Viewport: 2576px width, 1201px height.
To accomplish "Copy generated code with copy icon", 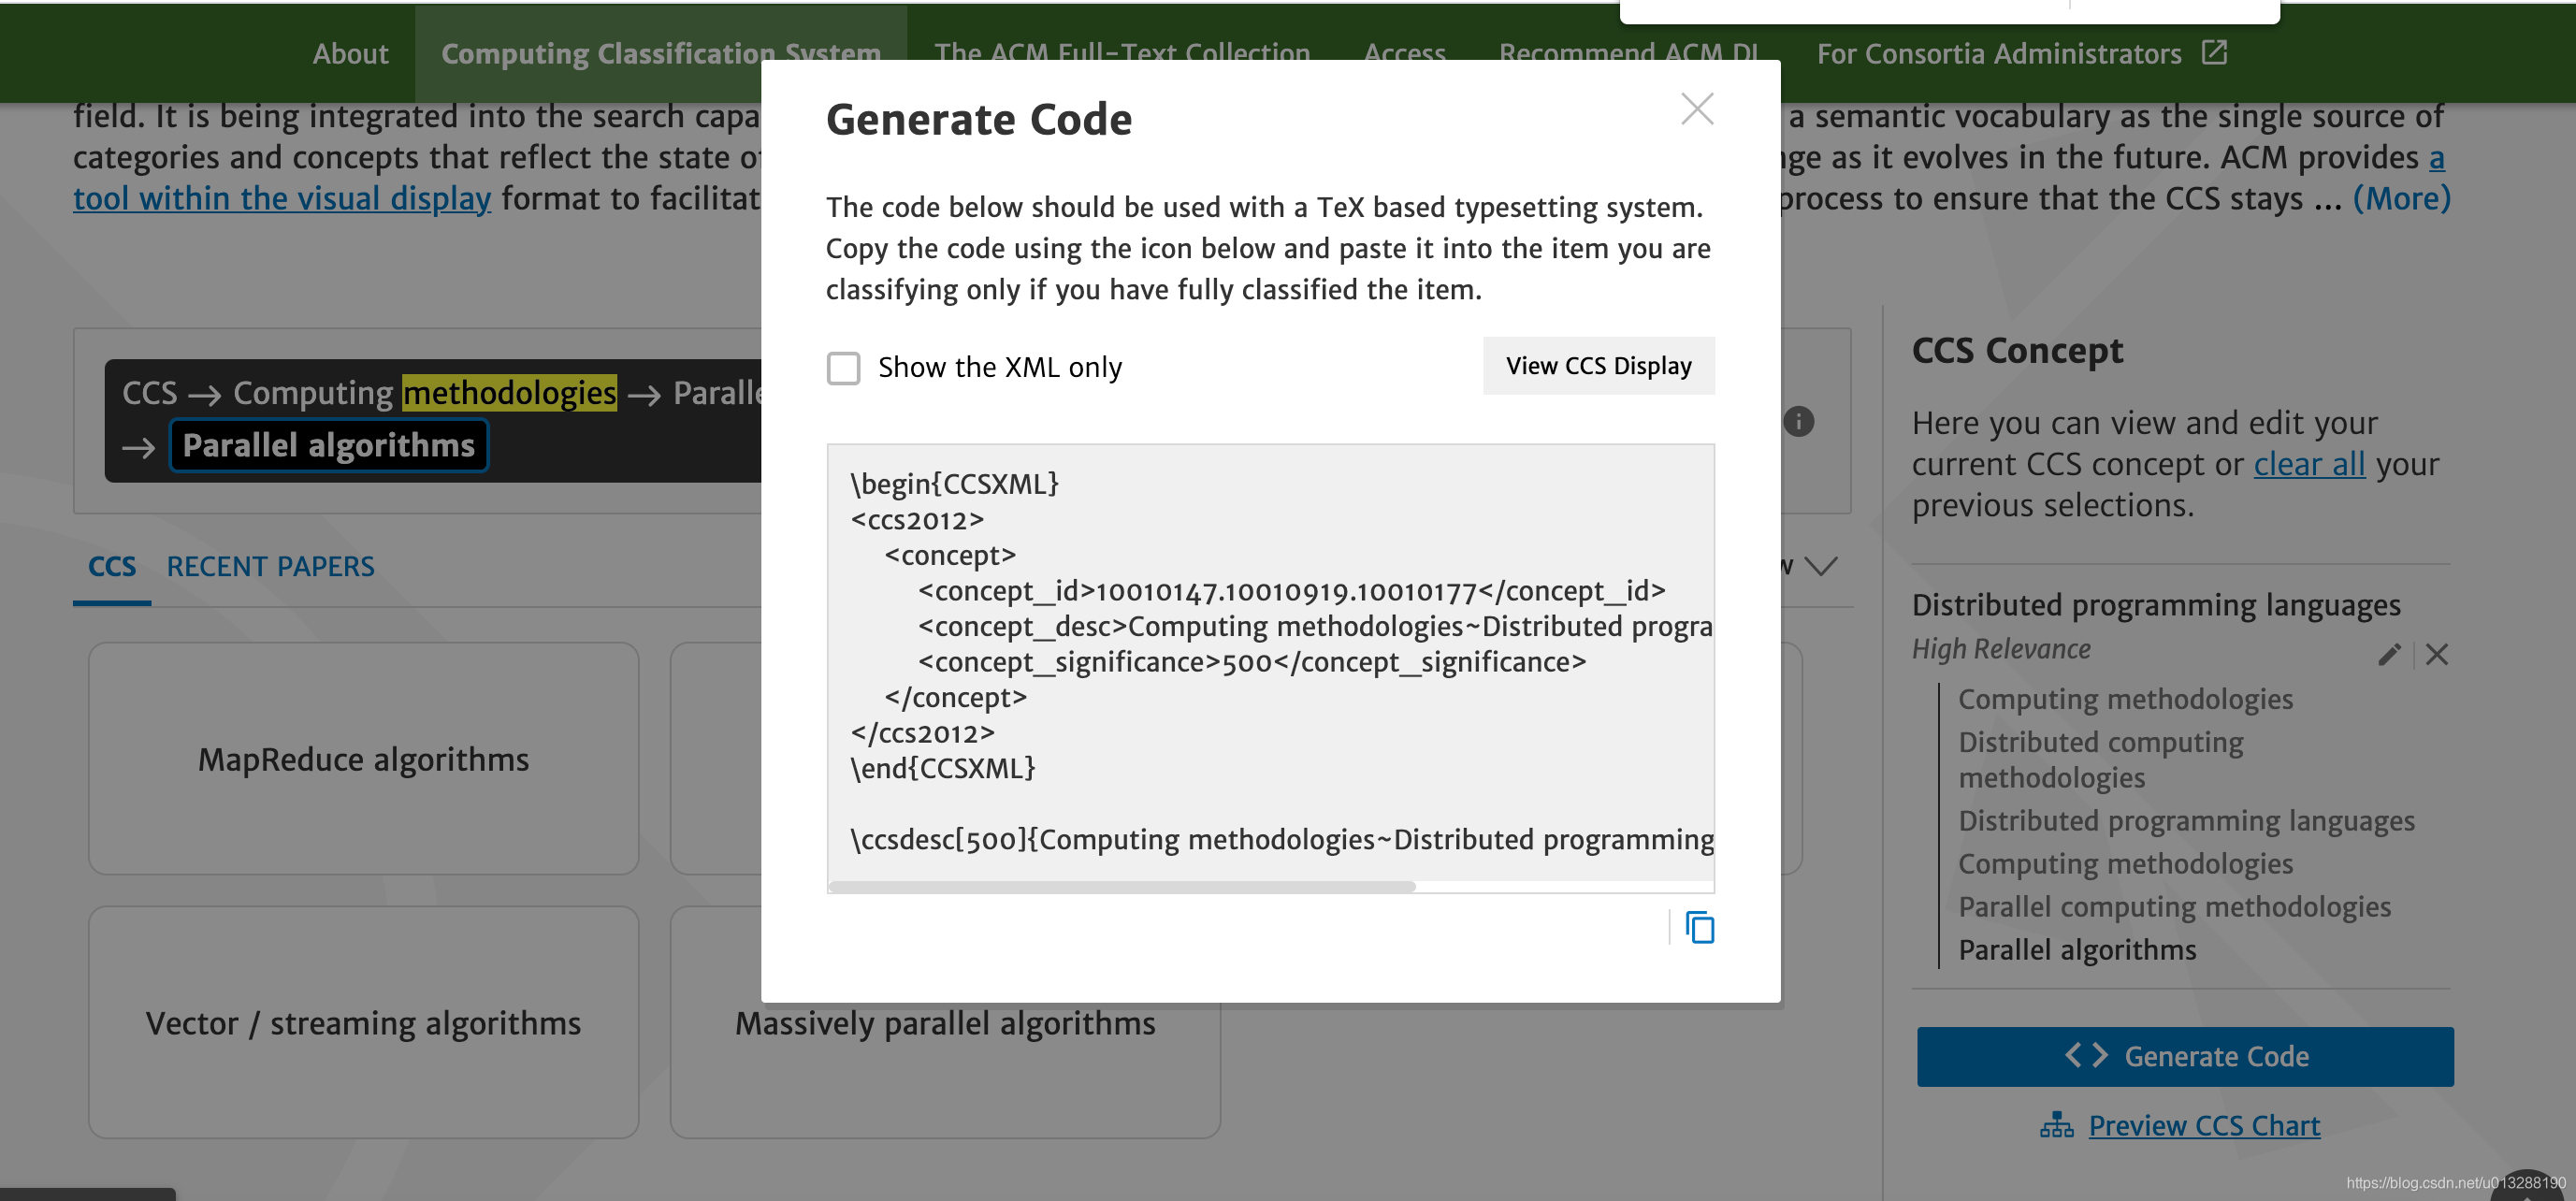I will tap(1699, 928).
